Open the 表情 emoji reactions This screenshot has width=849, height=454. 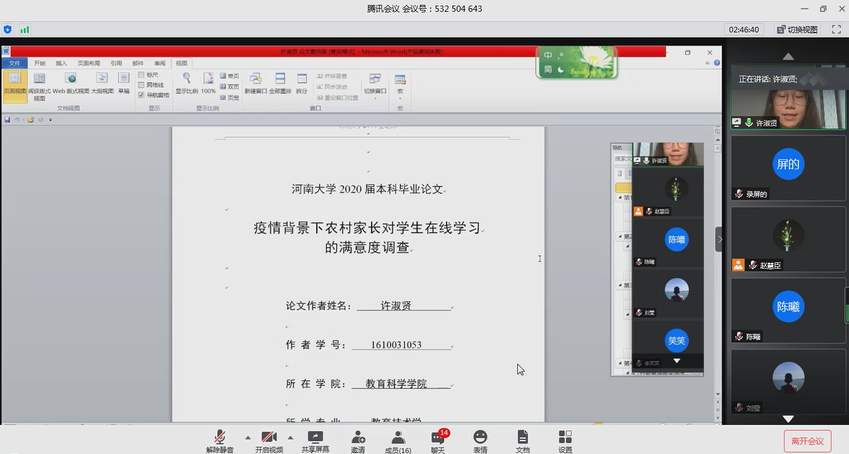coord(480,442)
